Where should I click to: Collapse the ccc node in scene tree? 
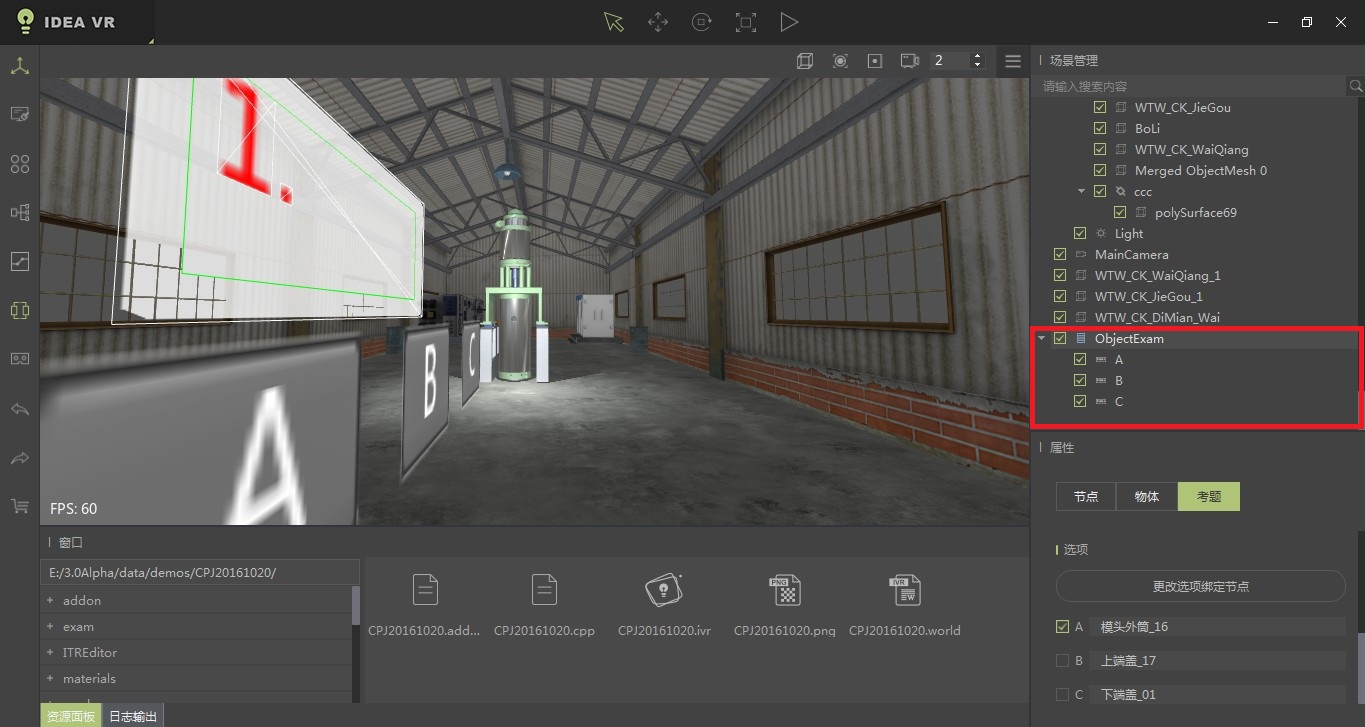tap(1081, 191)
